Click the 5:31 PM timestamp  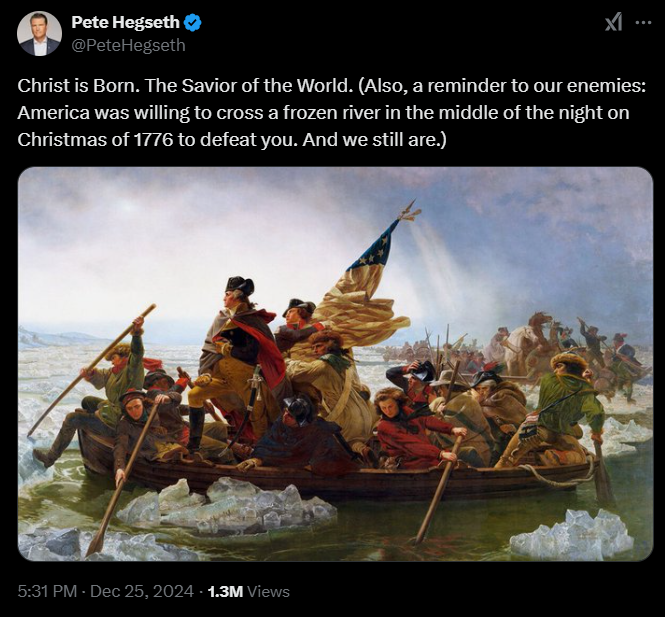[48, 591]
